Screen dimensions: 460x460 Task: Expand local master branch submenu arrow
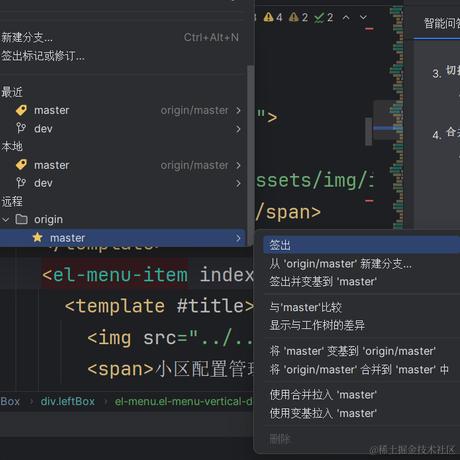[x=238, y=165]
